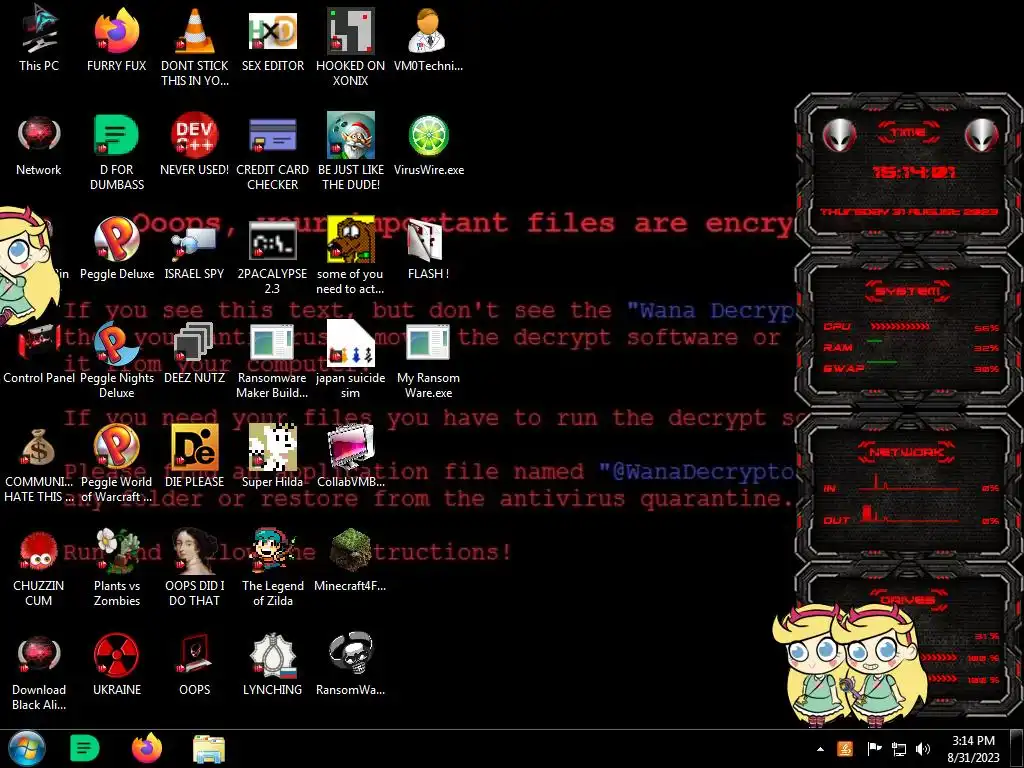Click the TIME gadget clock display
This screenshot has height=768, width=1024.
(x=914, y=172)
